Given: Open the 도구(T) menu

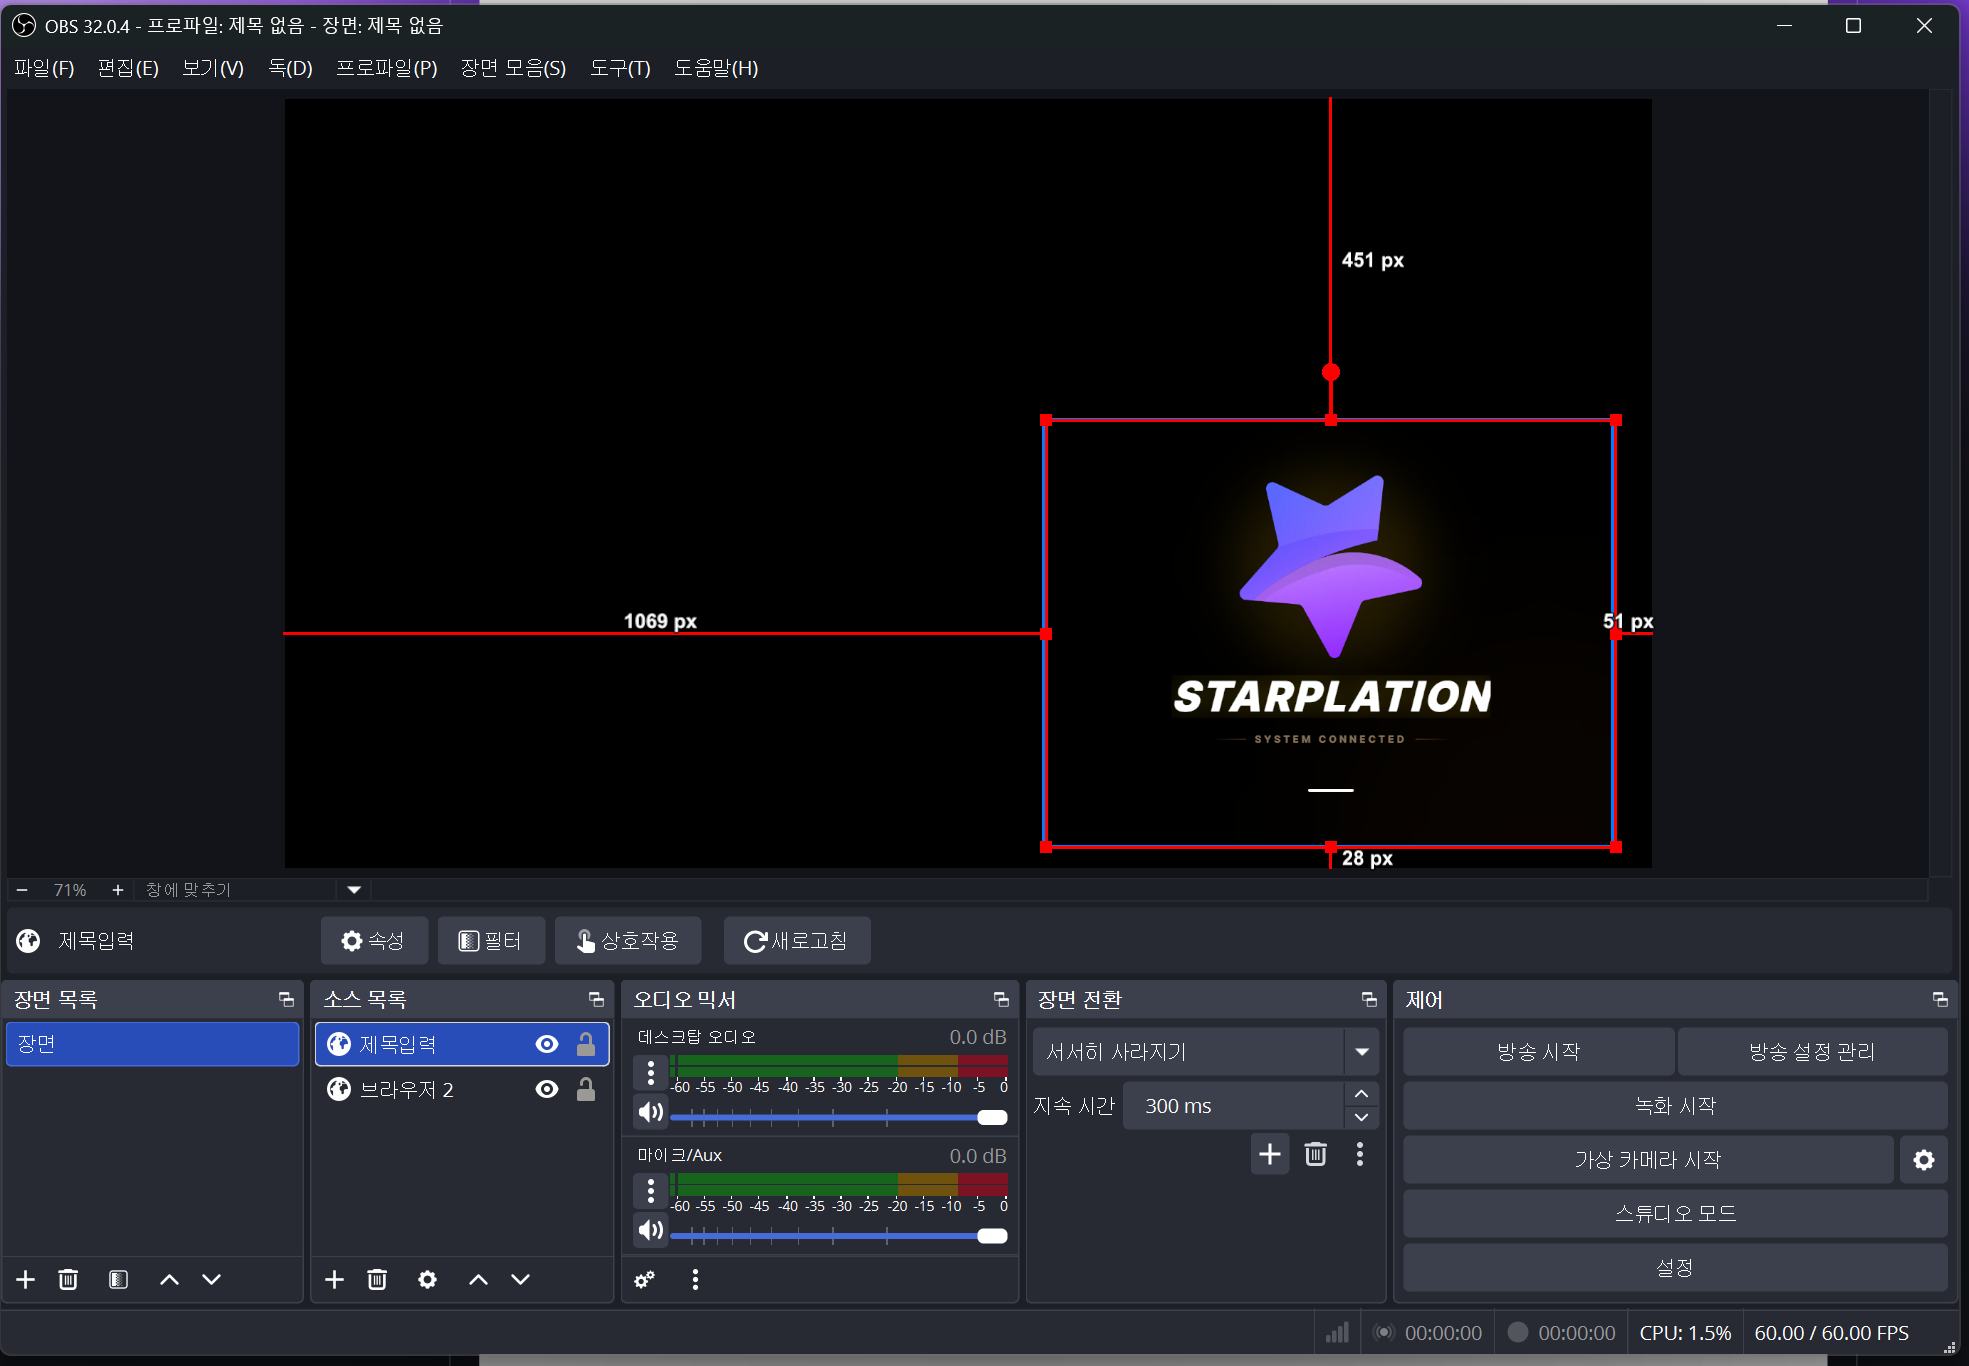Looking at the screenshot, I should [620, 68].
